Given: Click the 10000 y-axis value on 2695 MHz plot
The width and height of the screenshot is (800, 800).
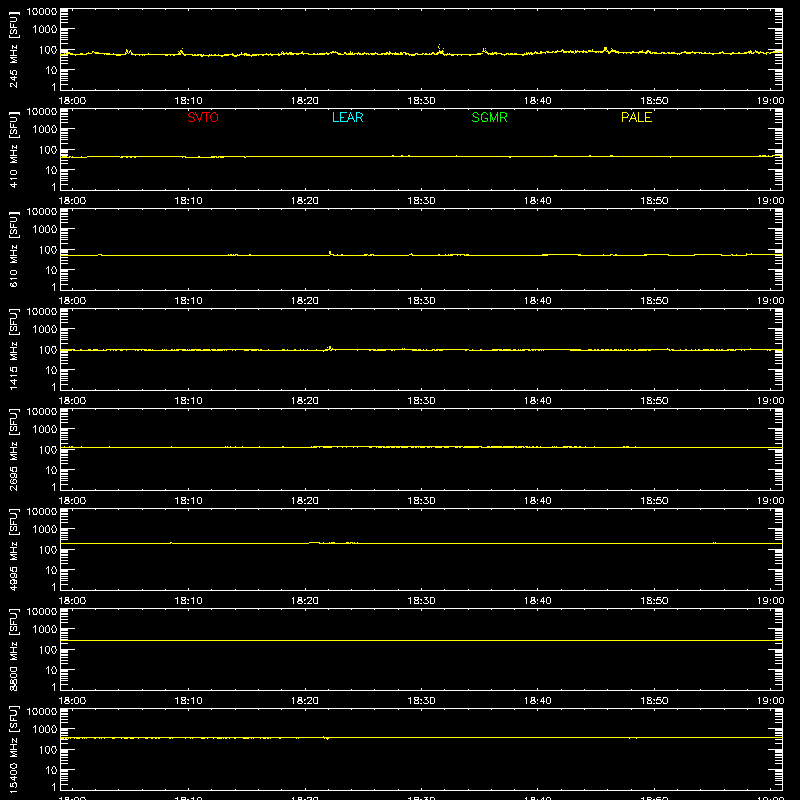Looking at the screenshot, I should tap(42, 412).
